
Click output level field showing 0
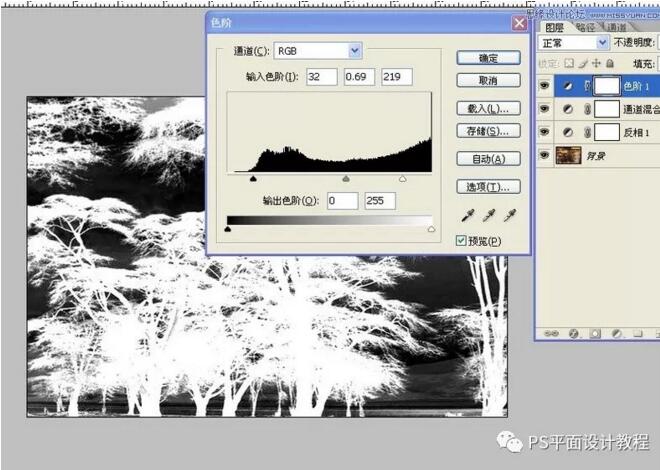[x=343, y=201]
